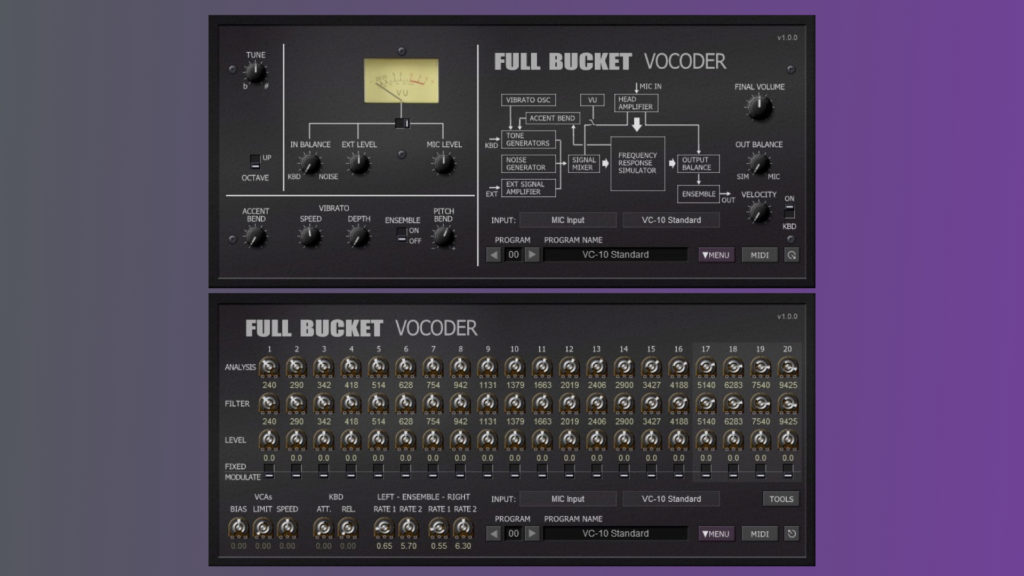1024x576 pixels.
Task: Click LEVEL knob for band 3
Action: (323, 440)
